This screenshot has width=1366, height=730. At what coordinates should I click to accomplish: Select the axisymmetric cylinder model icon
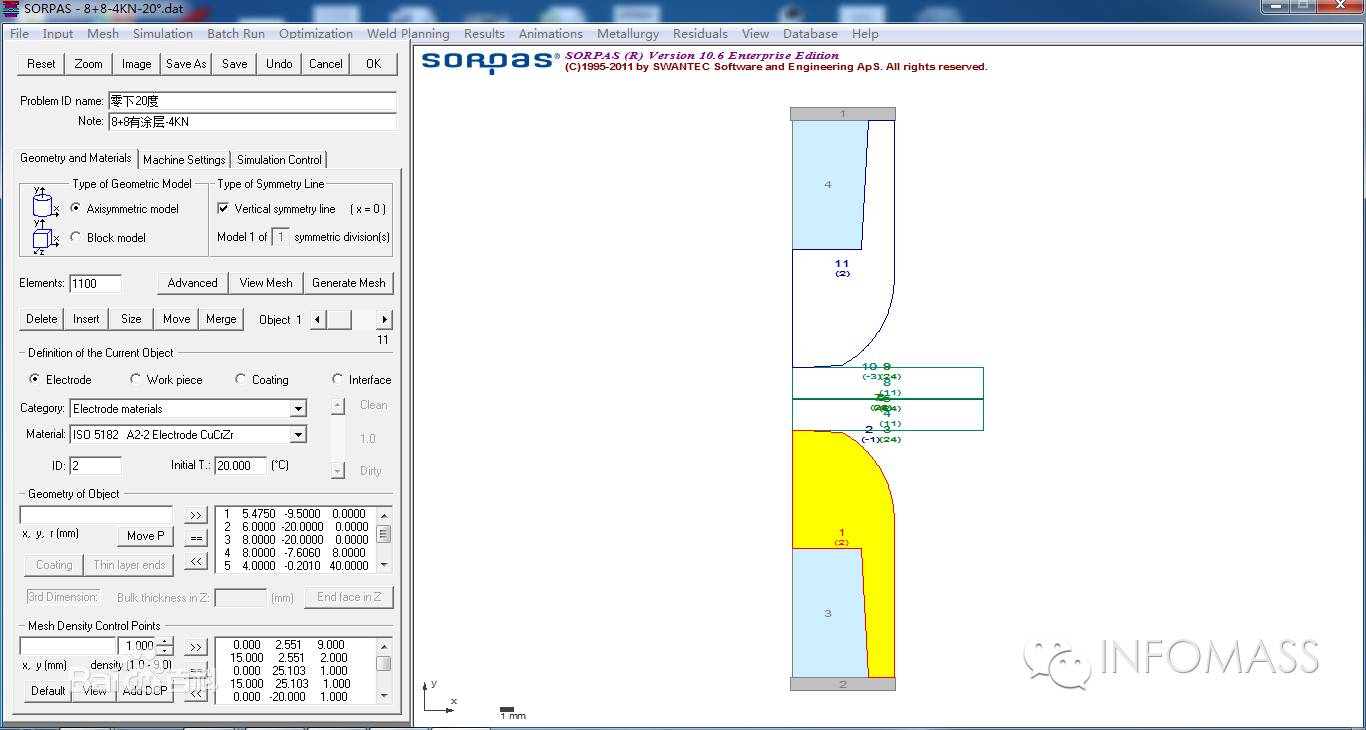coord(43,204)
